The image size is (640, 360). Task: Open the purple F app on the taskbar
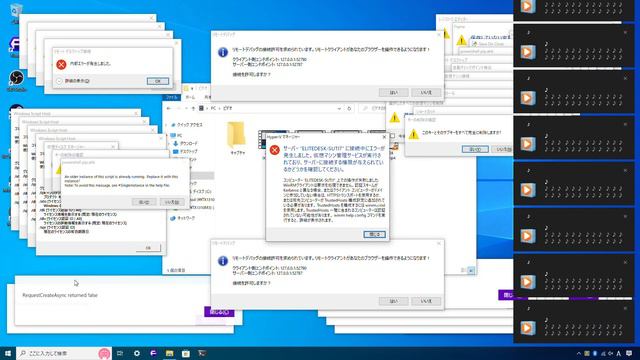point(153,353)
